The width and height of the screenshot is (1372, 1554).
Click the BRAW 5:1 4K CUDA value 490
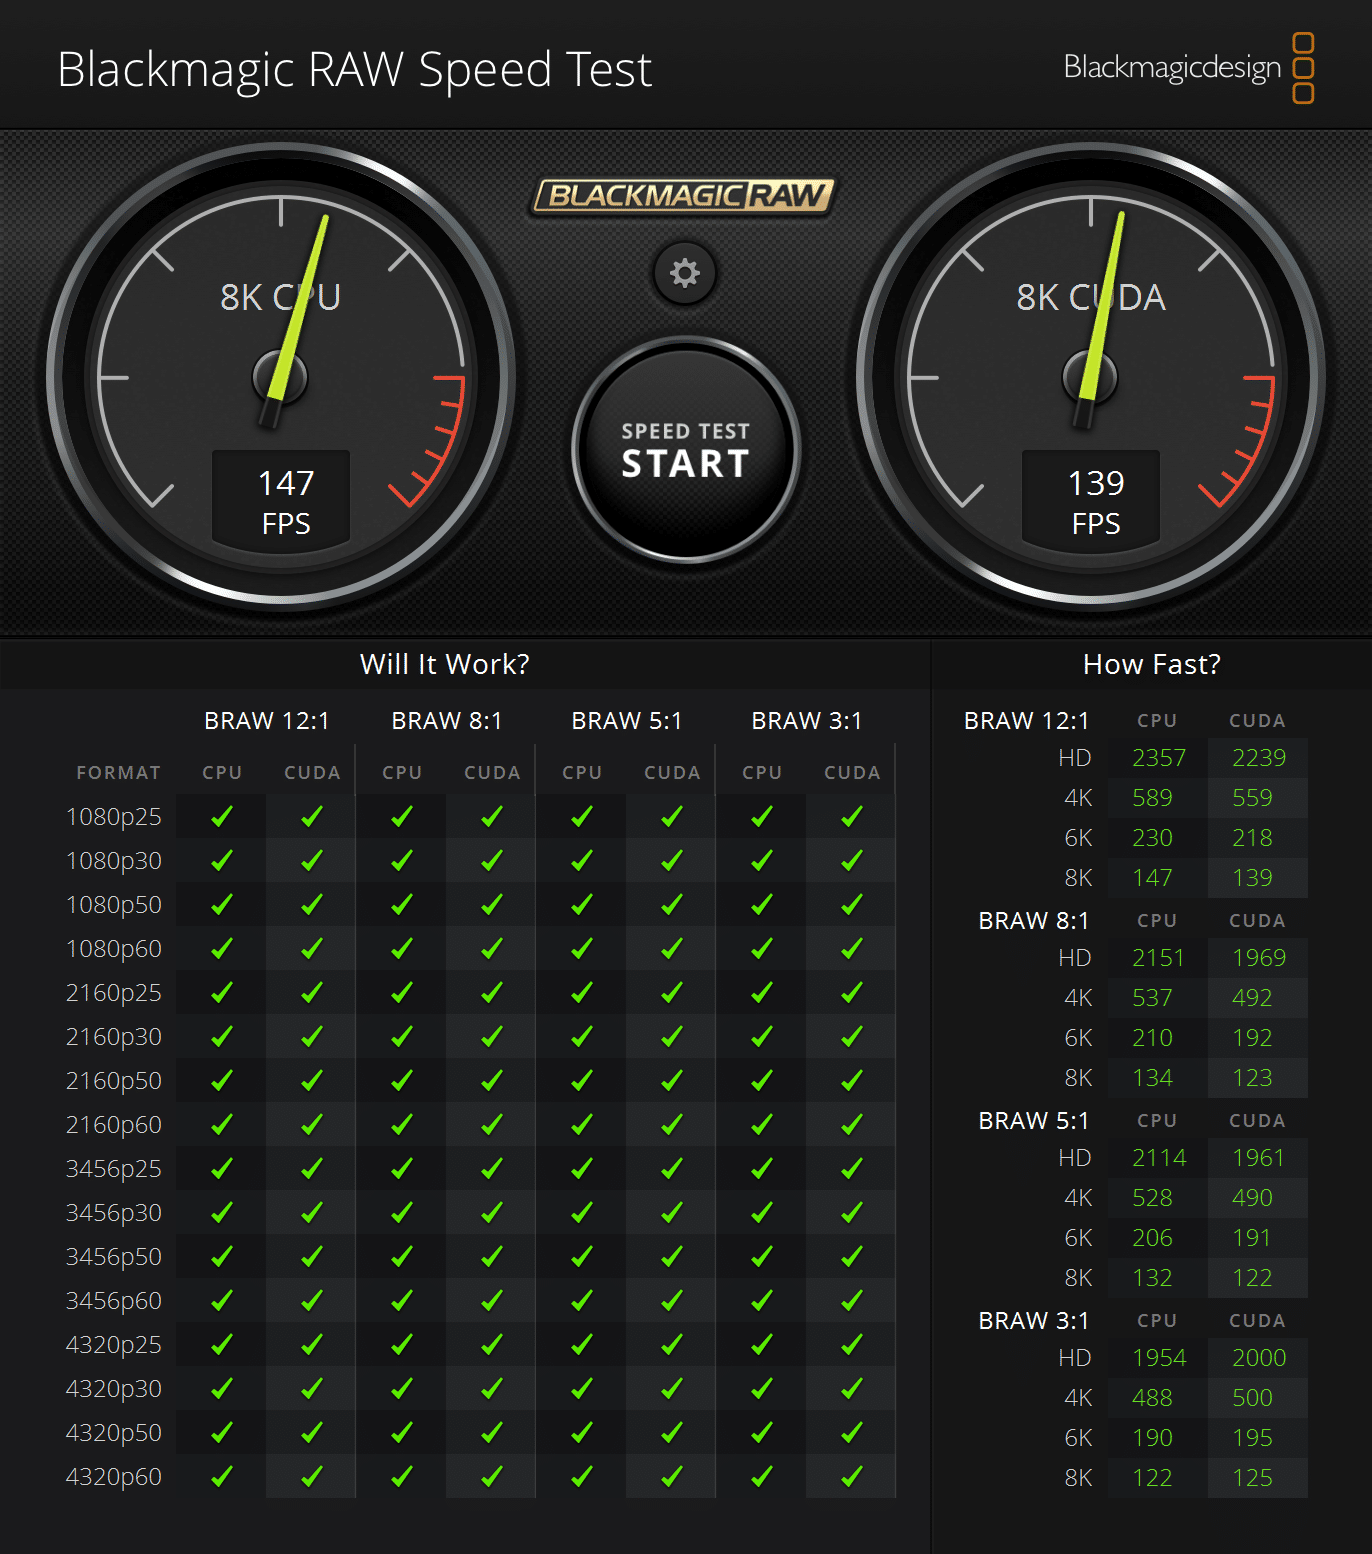(1252, 1198)
